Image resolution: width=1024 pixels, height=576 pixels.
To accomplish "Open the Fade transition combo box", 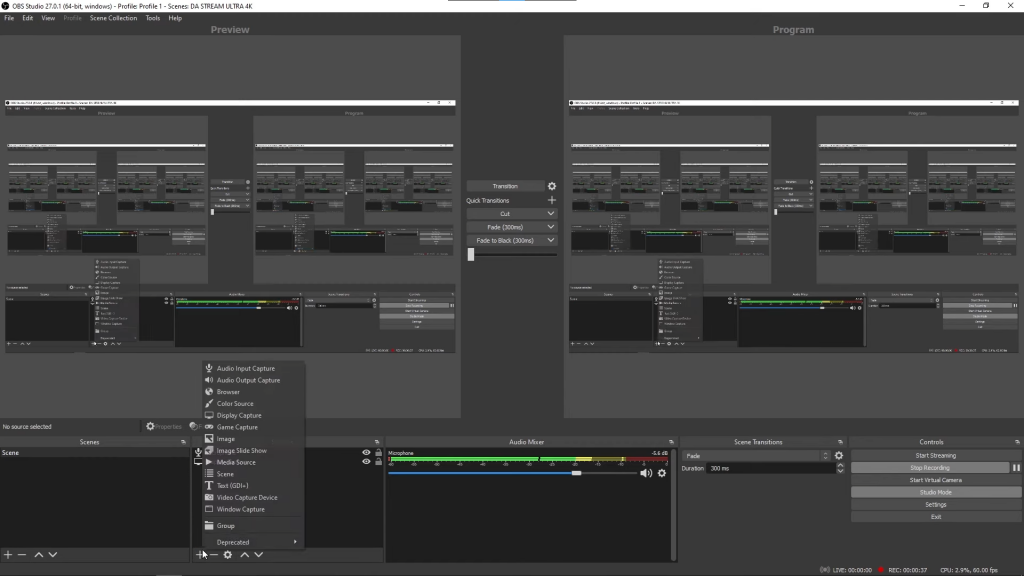I will 756,456.
